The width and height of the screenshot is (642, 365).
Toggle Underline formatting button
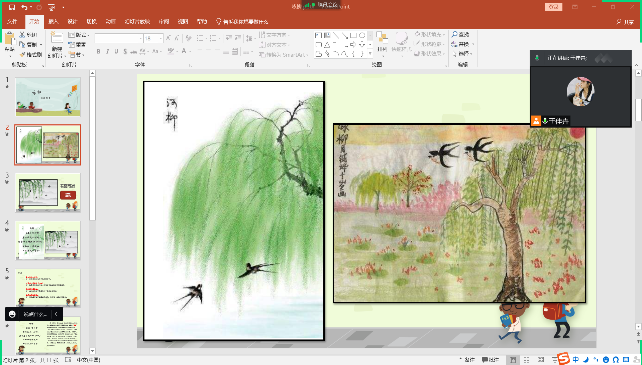[116, 52]
